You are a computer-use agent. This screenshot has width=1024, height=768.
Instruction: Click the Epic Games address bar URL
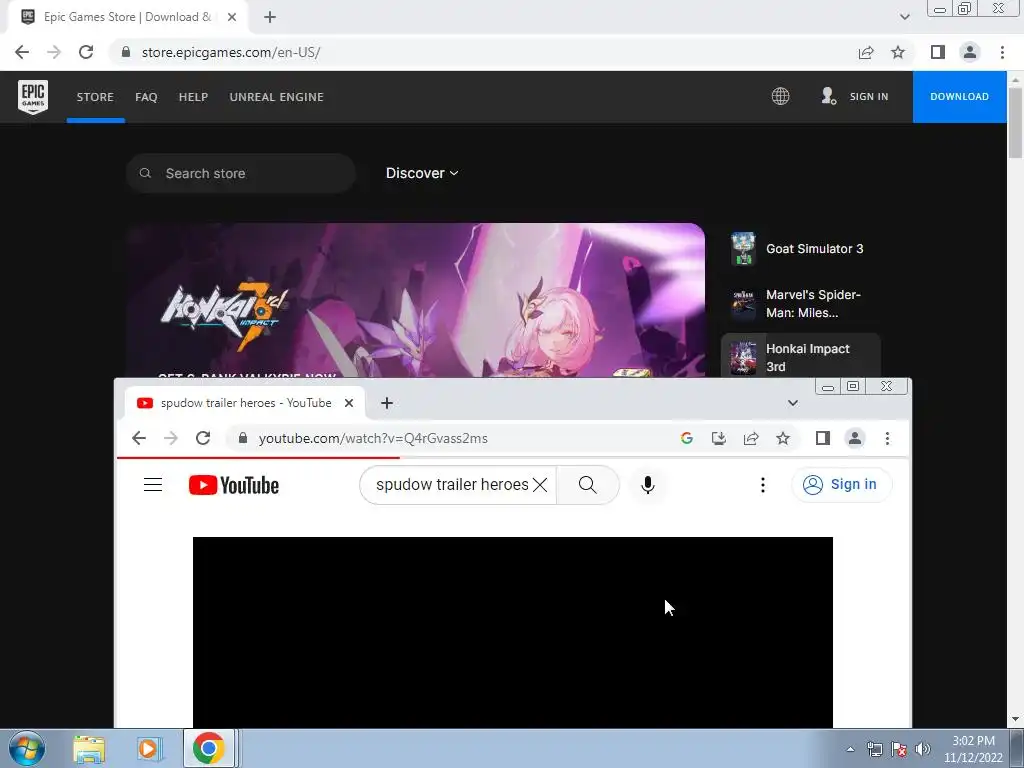click(231, 52)
